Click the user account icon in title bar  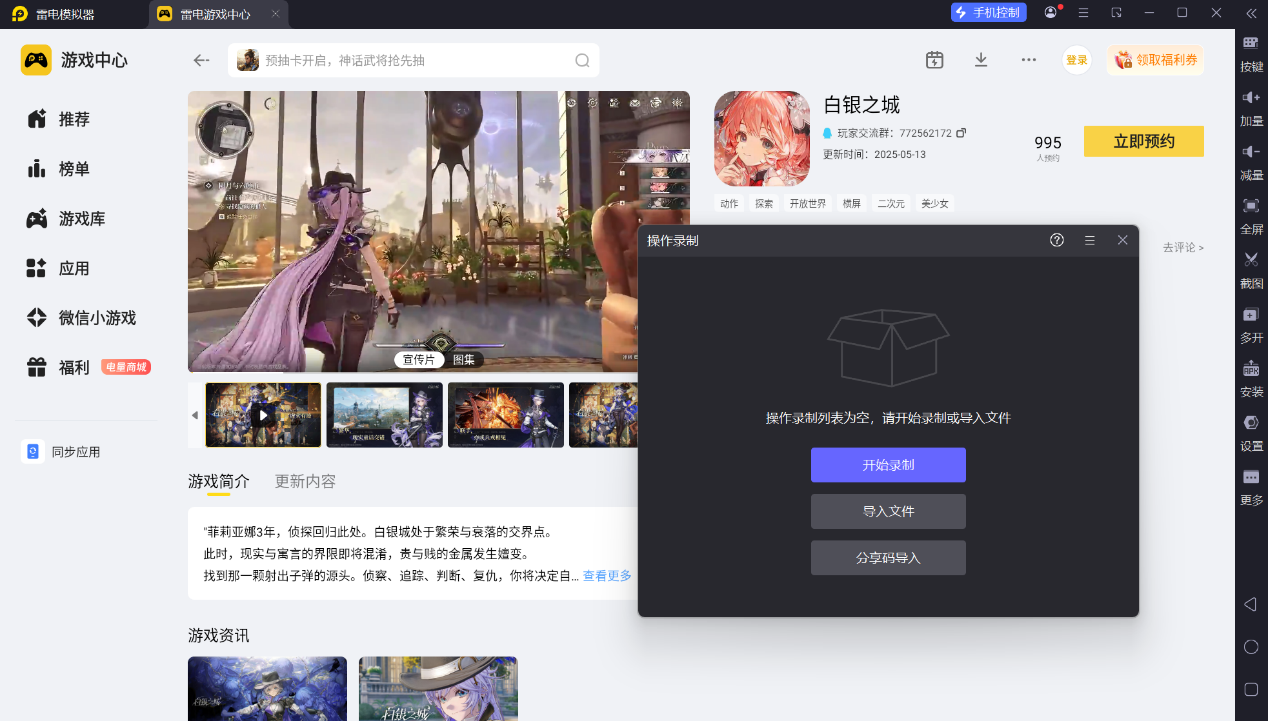click(1050, 13)
